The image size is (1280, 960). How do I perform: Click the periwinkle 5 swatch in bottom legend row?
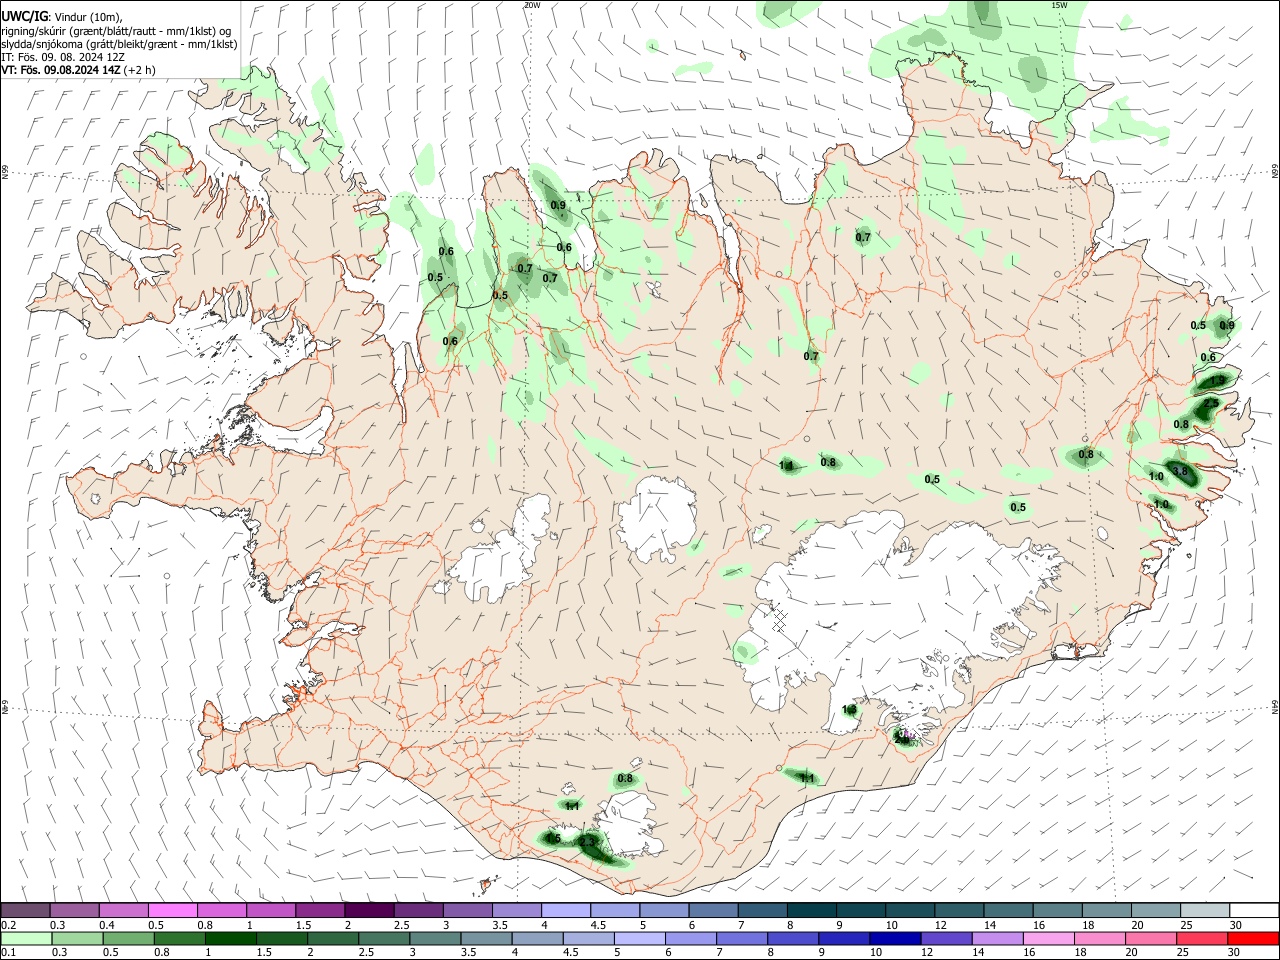click(x=639, y=939)
